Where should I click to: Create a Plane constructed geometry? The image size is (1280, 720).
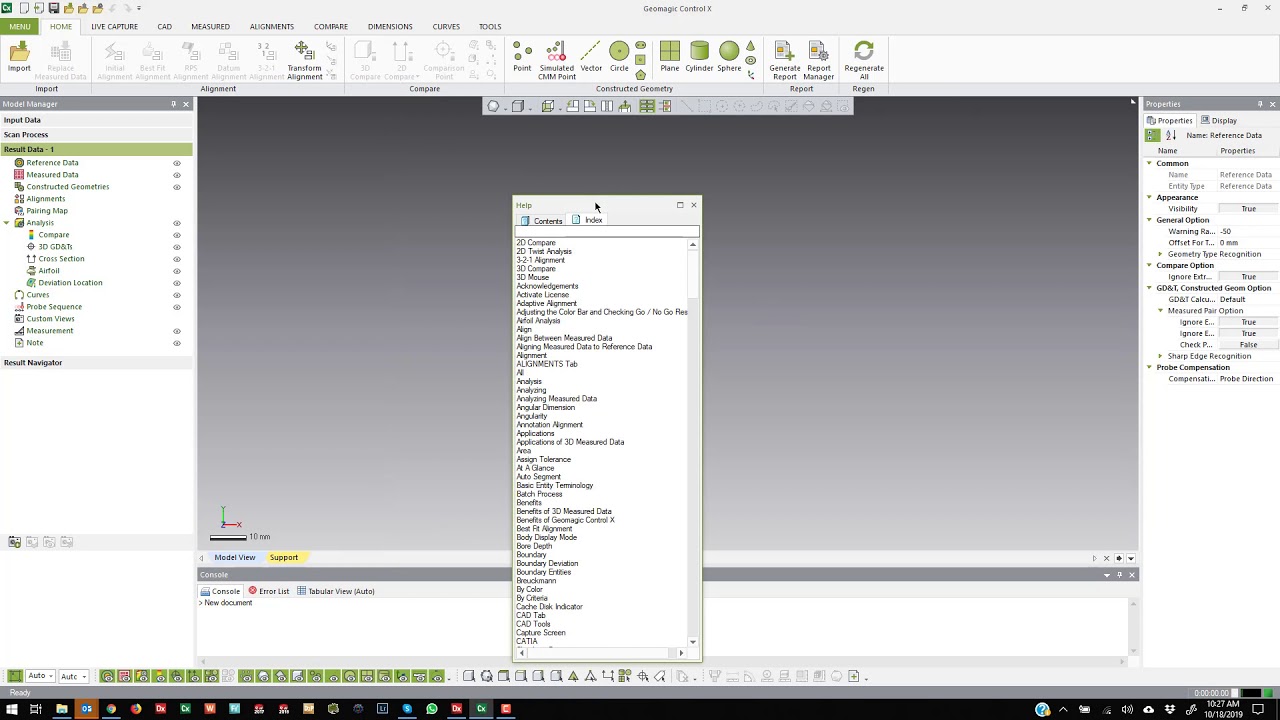[670, 58]
